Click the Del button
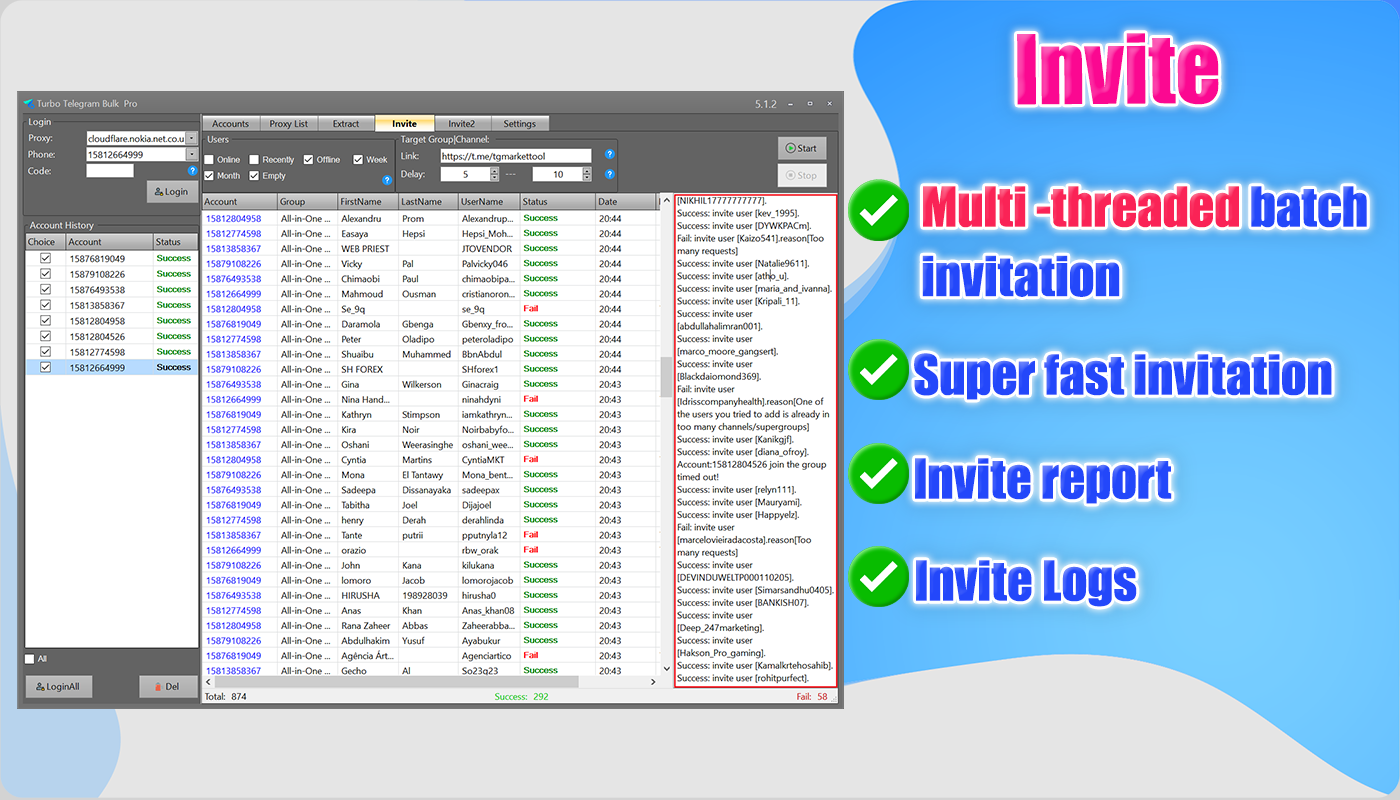1400x800 pixels. point(167,687)
